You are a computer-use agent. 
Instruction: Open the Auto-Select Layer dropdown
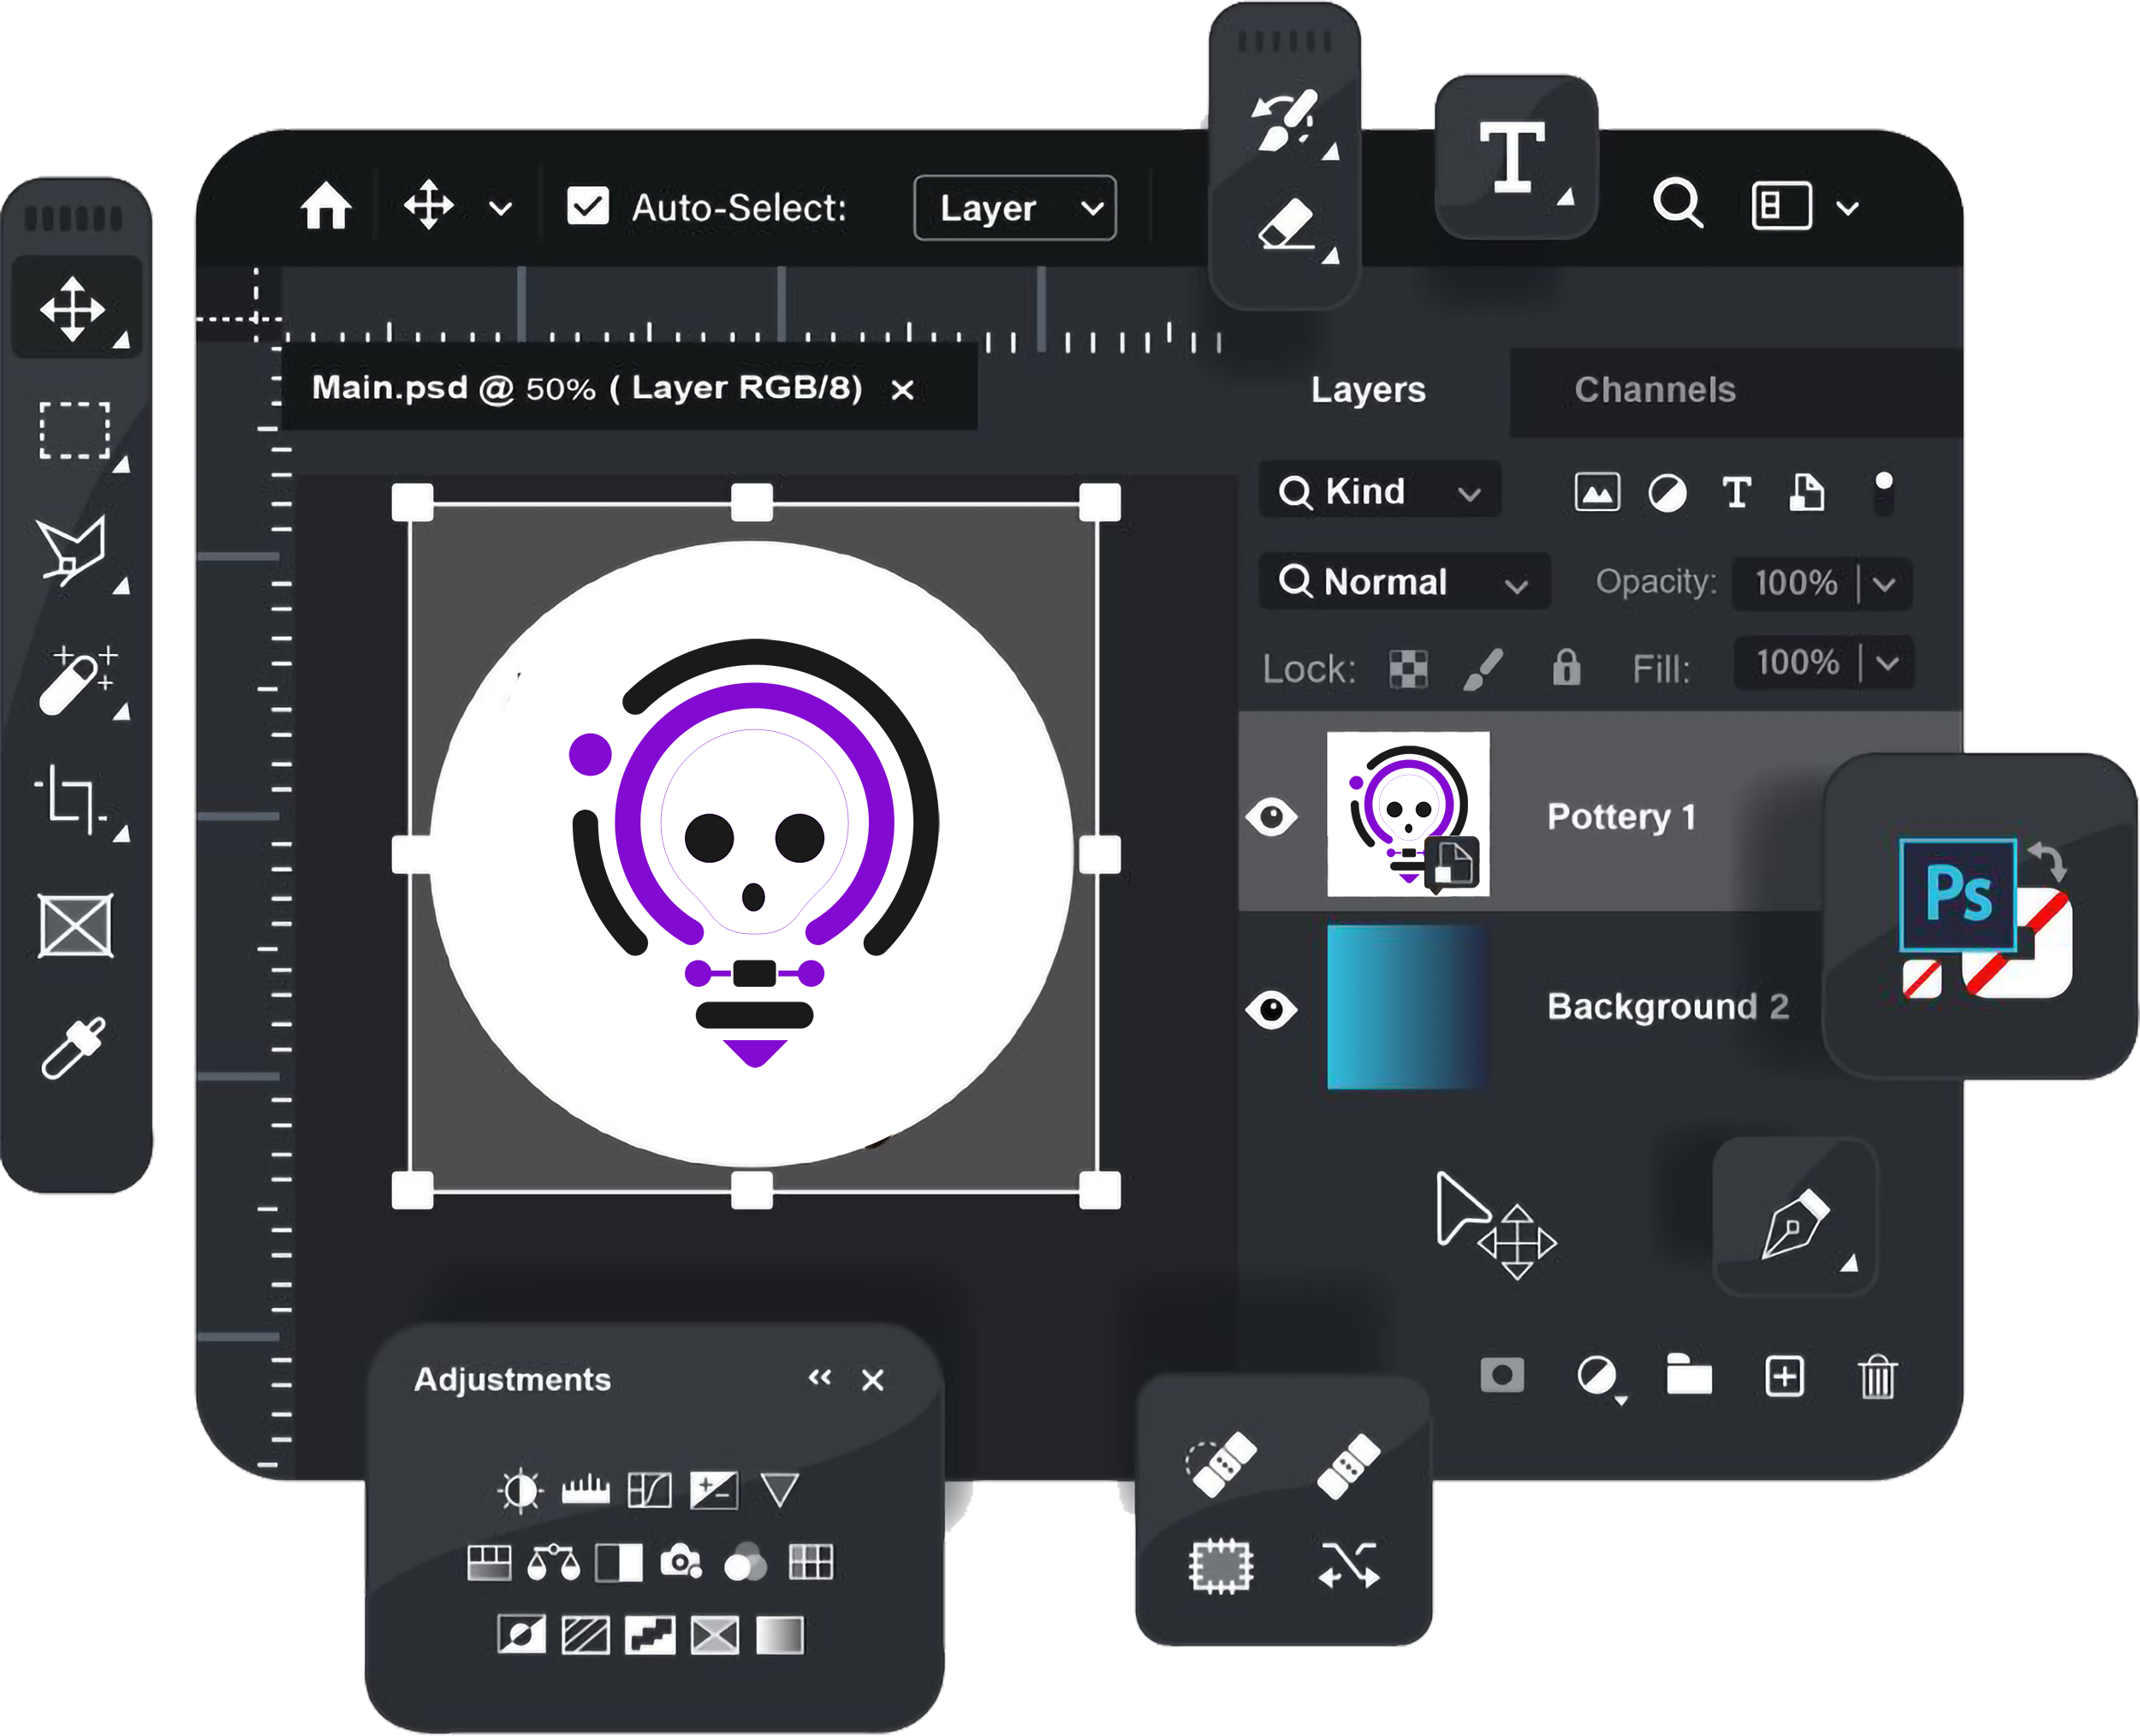coord(1014,208)
